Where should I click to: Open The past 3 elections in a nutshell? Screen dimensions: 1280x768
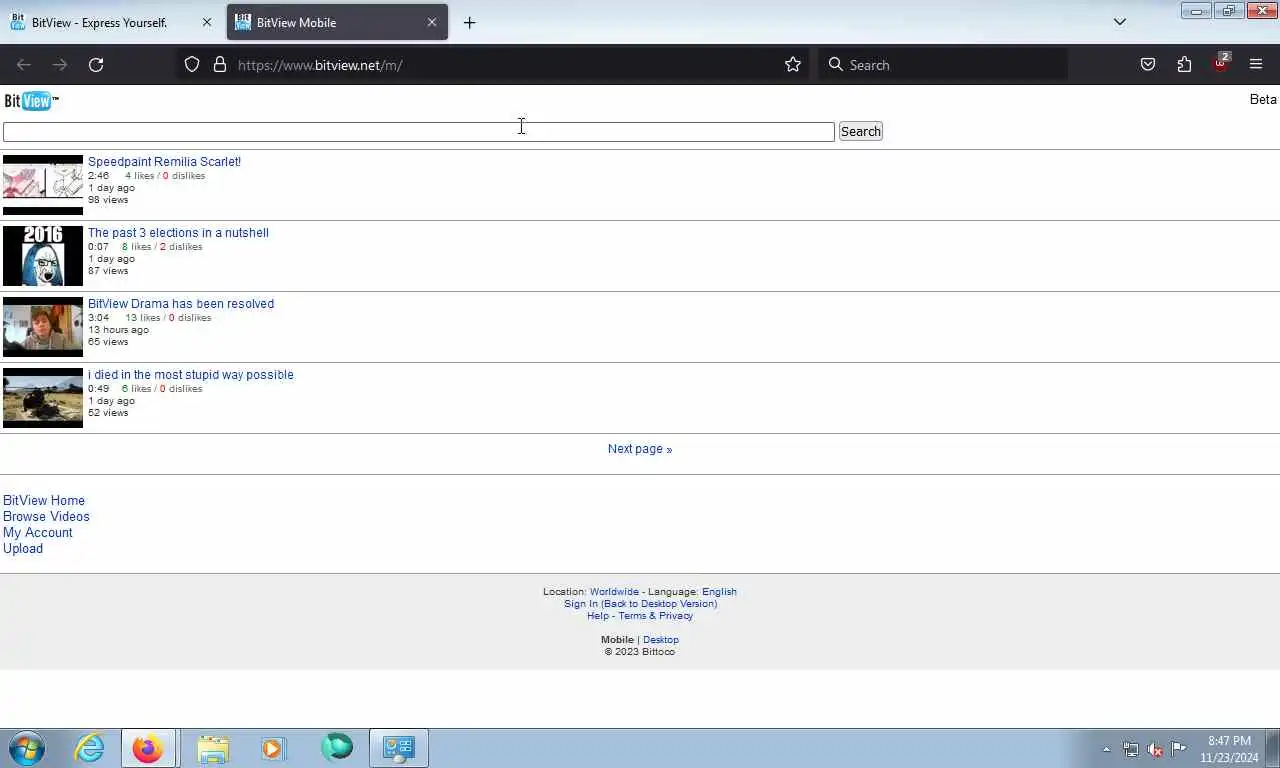(x=178, y=233)
